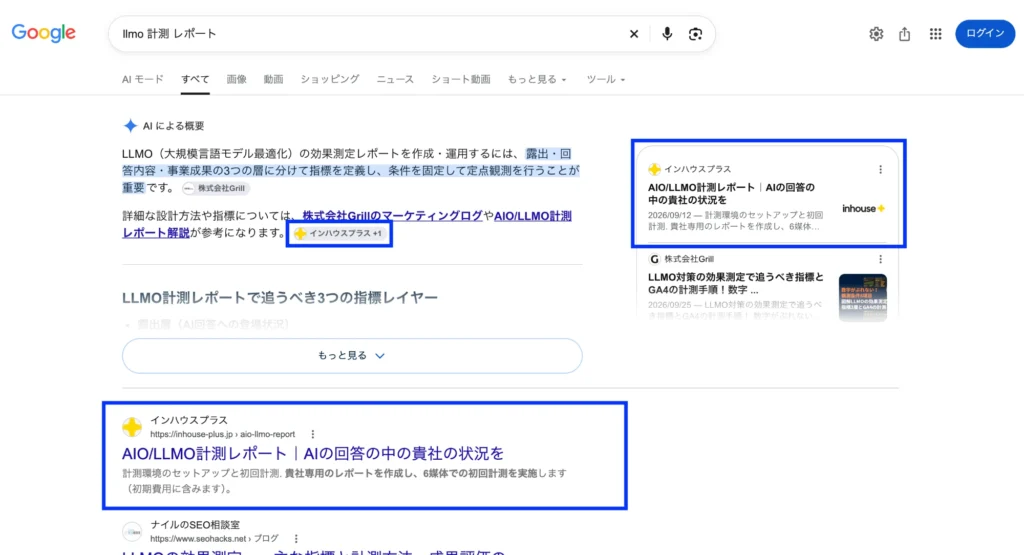Go to the ニュース tab
This screenshot has width=1024, height=555.
pos(395,79)
